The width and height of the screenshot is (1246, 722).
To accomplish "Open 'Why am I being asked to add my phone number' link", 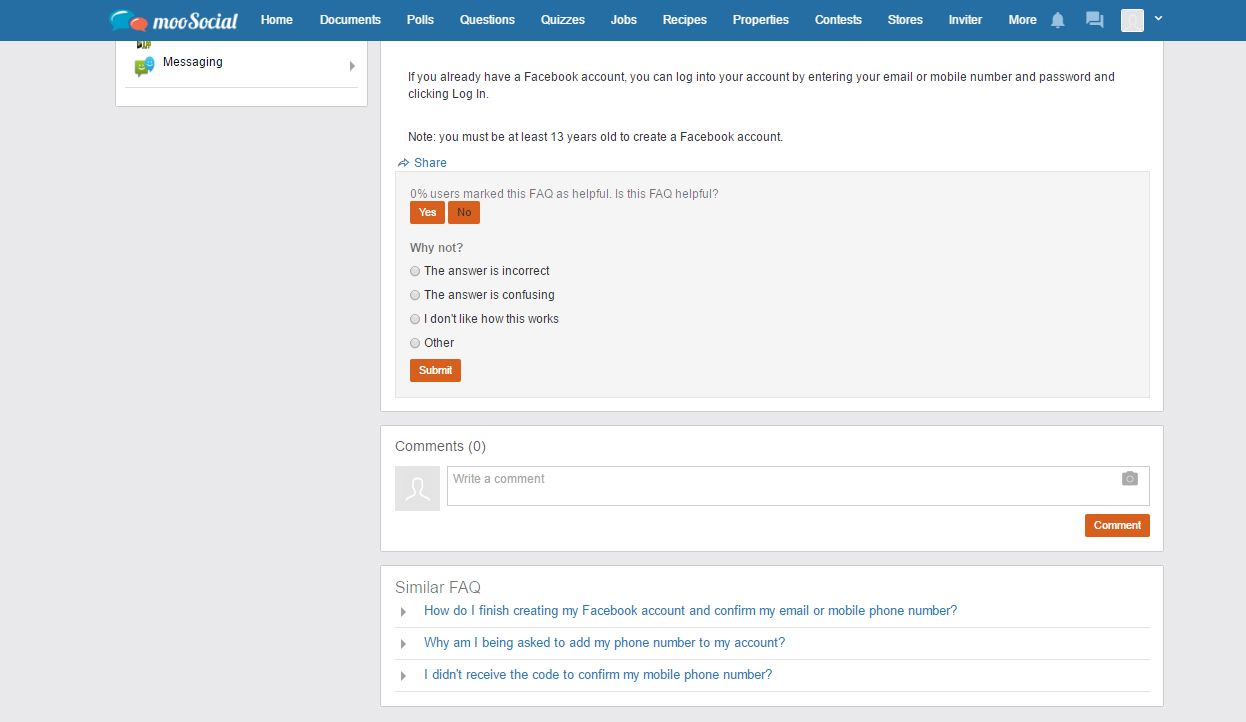I will 604,643.
